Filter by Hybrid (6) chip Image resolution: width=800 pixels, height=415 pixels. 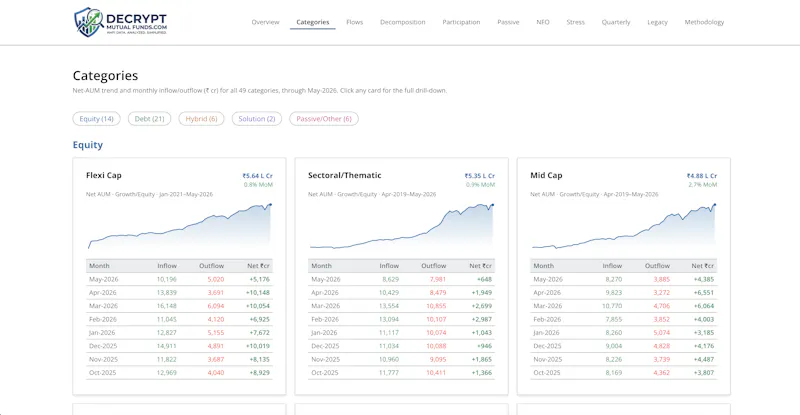(x=201, y=118)
